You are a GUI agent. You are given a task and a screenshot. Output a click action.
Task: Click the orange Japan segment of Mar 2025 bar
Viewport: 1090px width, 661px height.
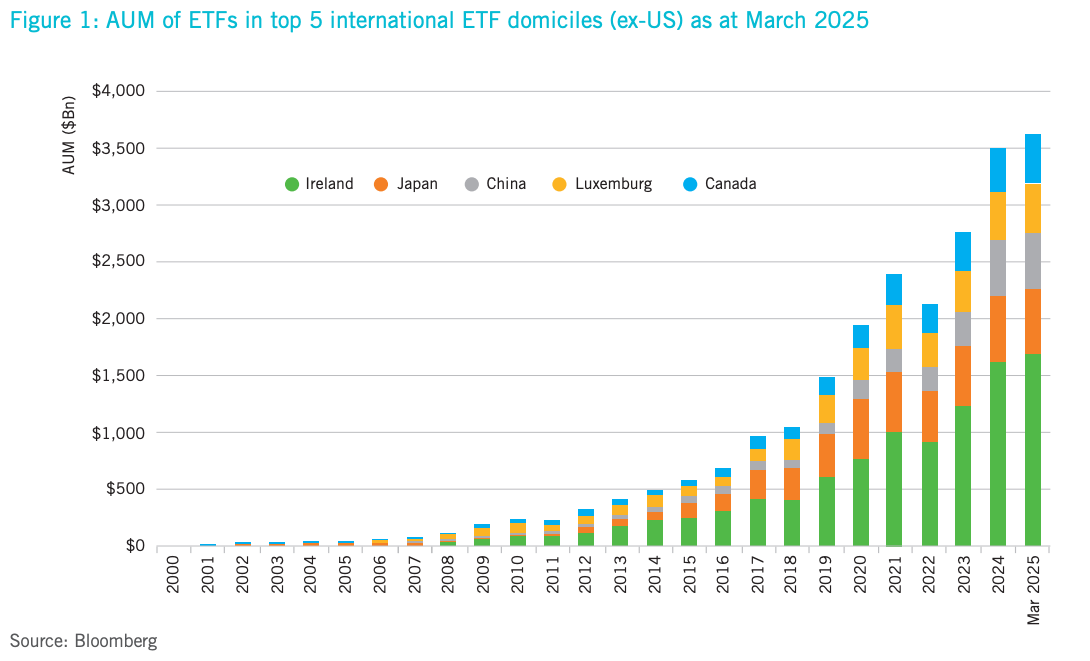click(1033, 322)
